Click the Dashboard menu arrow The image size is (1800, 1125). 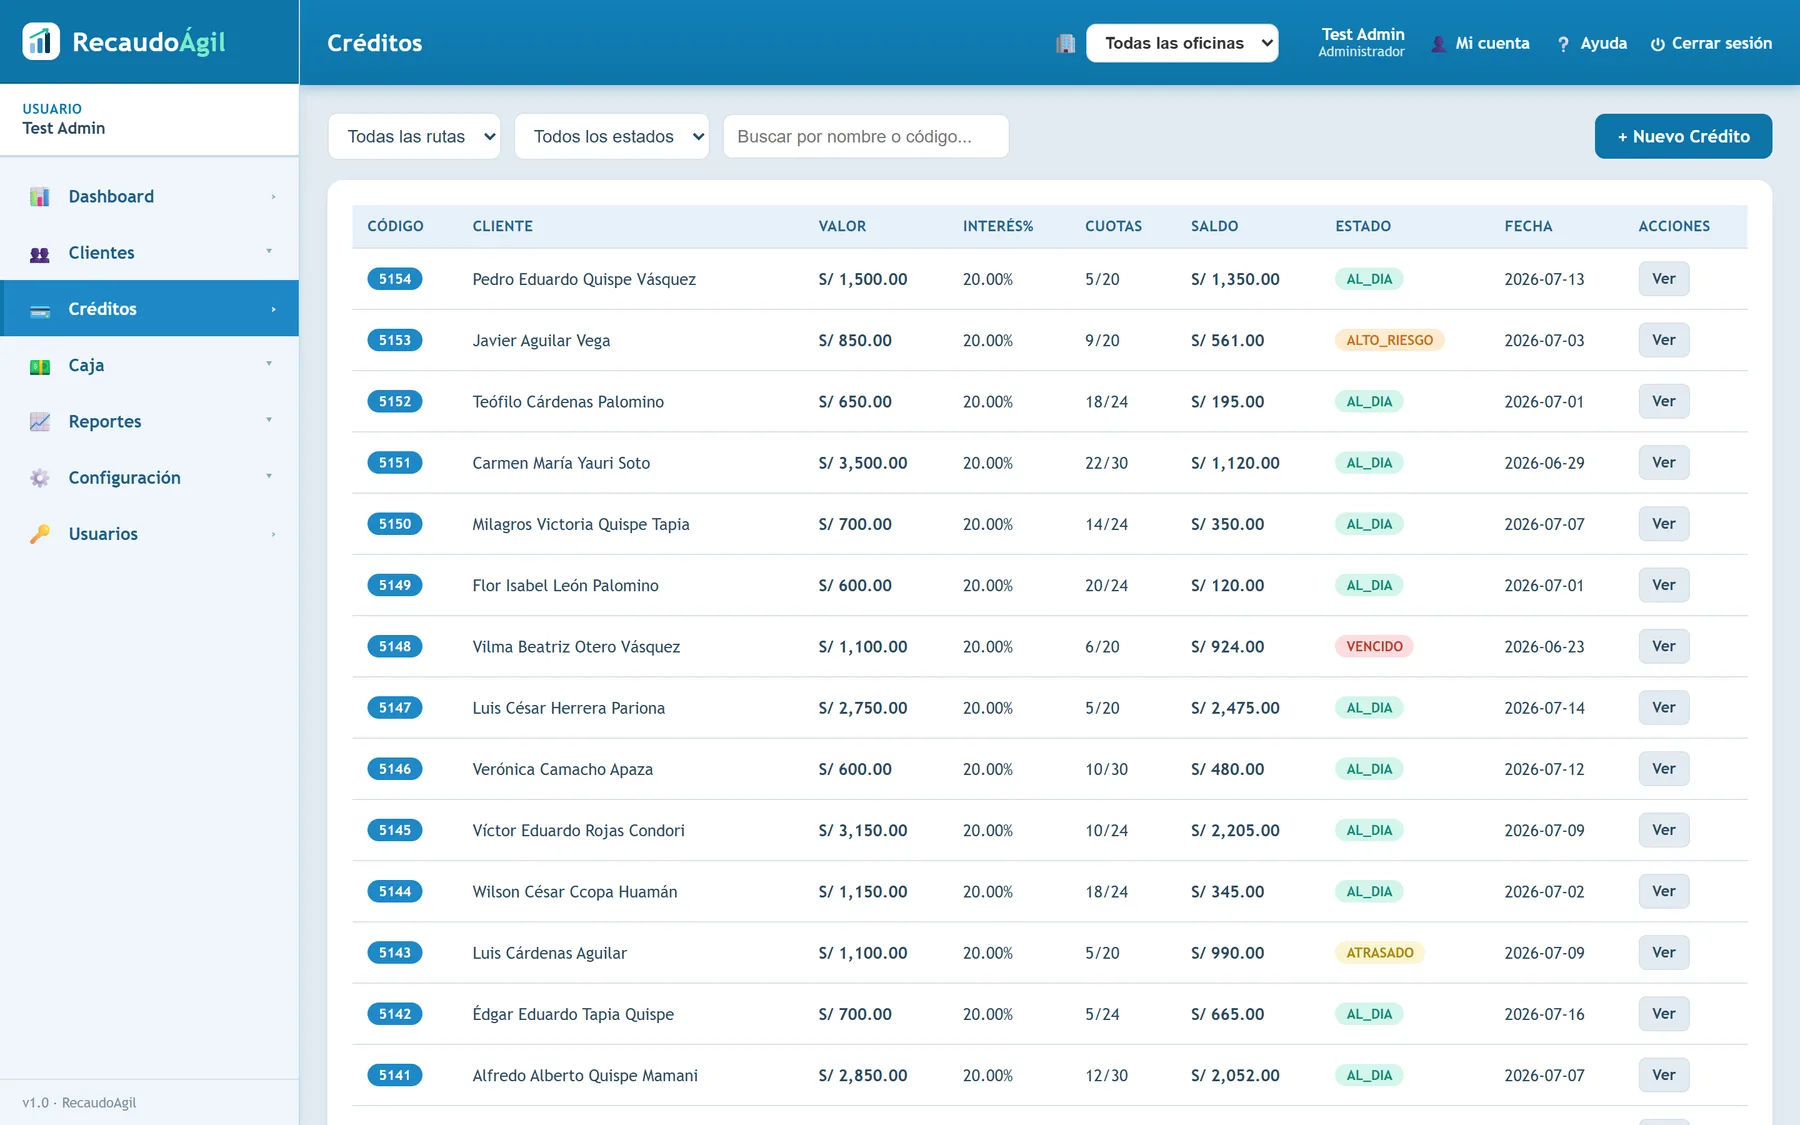tap(273, 197)
